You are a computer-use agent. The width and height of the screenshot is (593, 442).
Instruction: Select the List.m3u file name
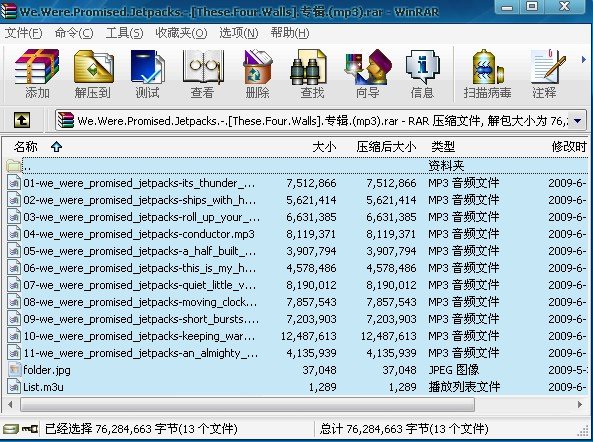(43, 387)
